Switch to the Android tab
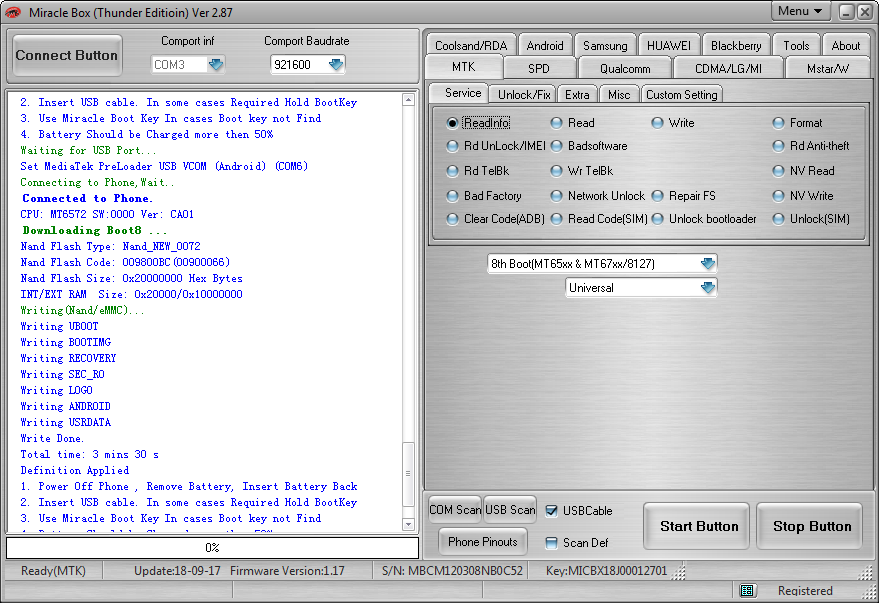Screen dimensions: 879x603 (544, 45)
